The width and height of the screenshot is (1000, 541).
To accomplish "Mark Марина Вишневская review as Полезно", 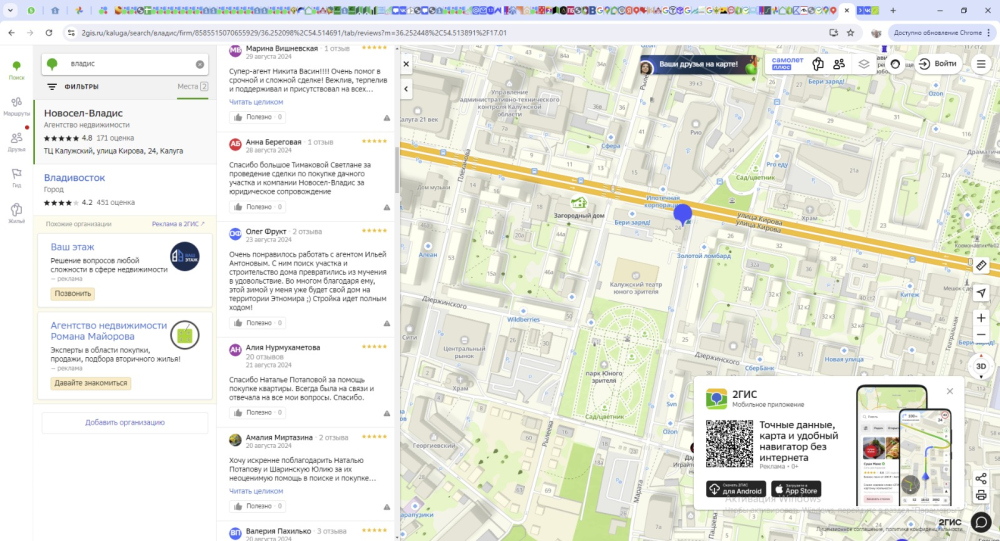I will click(x=258, y=117).
